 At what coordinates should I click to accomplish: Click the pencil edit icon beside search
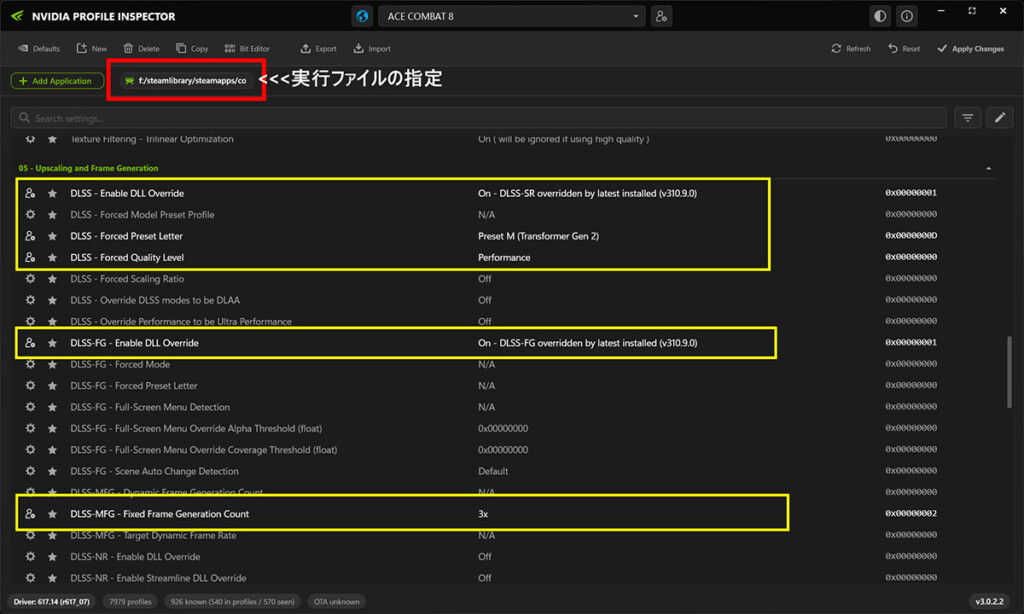1000,118
